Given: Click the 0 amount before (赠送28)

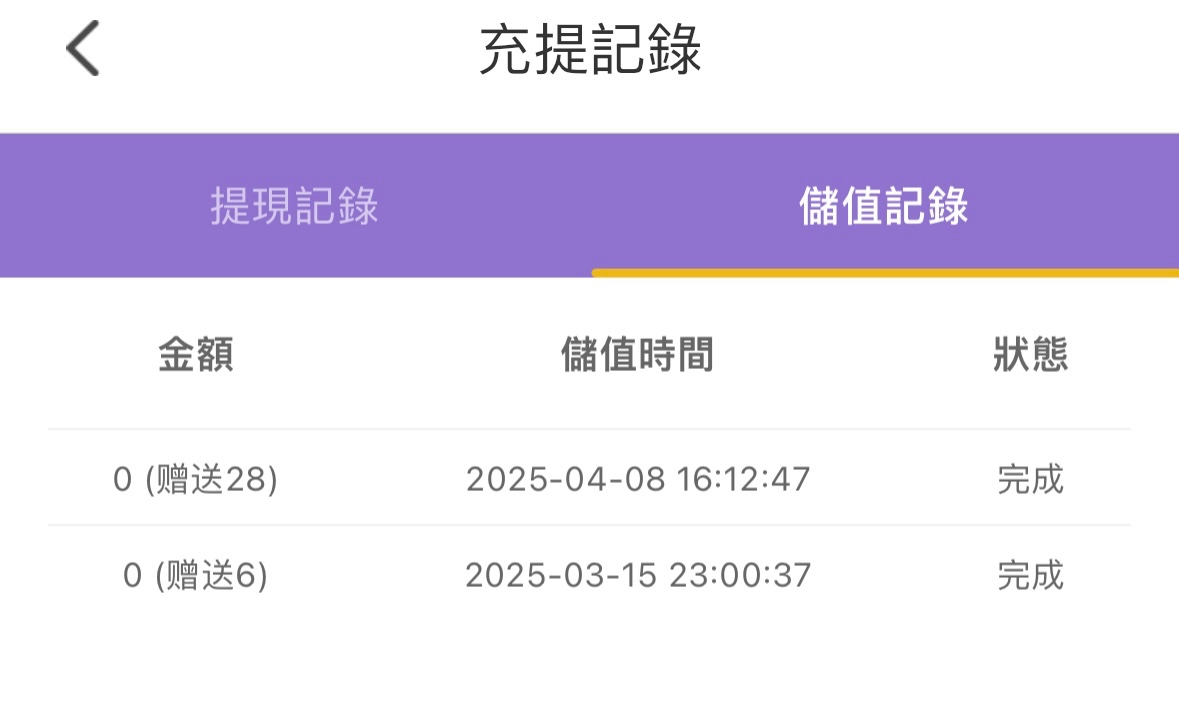Looking at the screenshot, I should tap(122, 480).
